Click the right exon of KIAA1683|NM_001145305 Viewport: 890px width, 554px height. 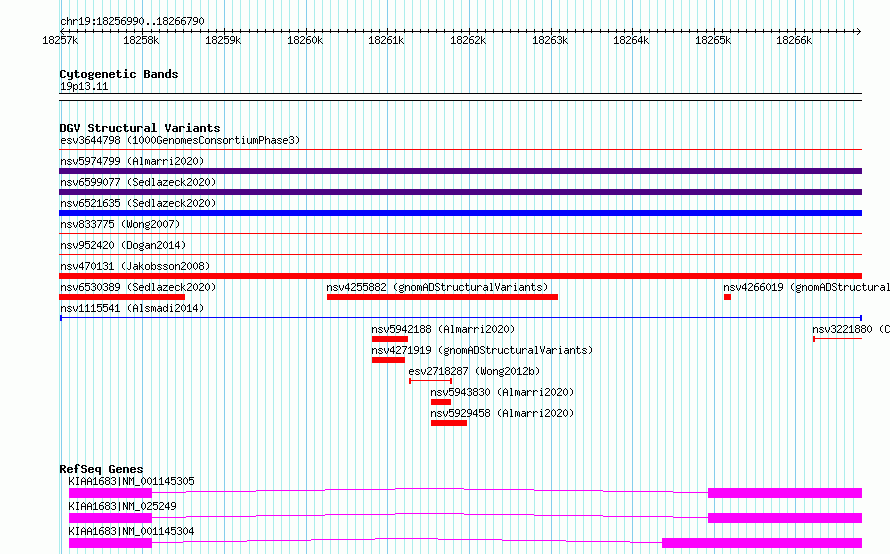coord(785,493)
